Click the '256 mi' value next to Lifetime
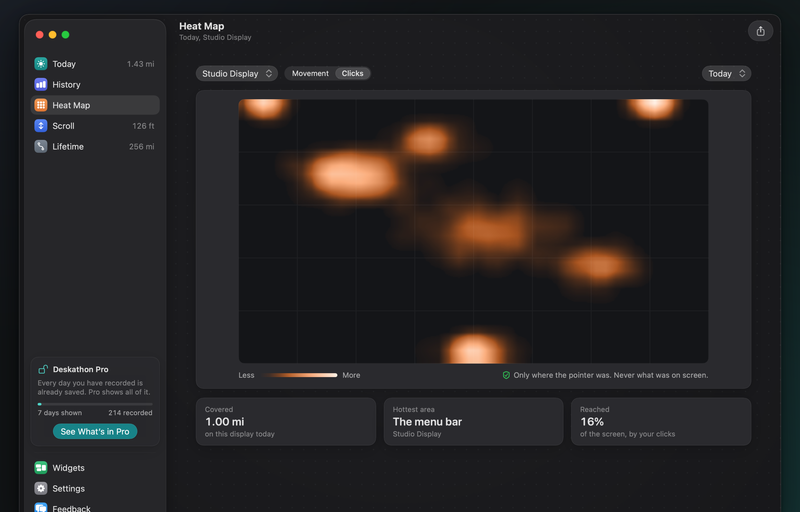 pos(141,146)
